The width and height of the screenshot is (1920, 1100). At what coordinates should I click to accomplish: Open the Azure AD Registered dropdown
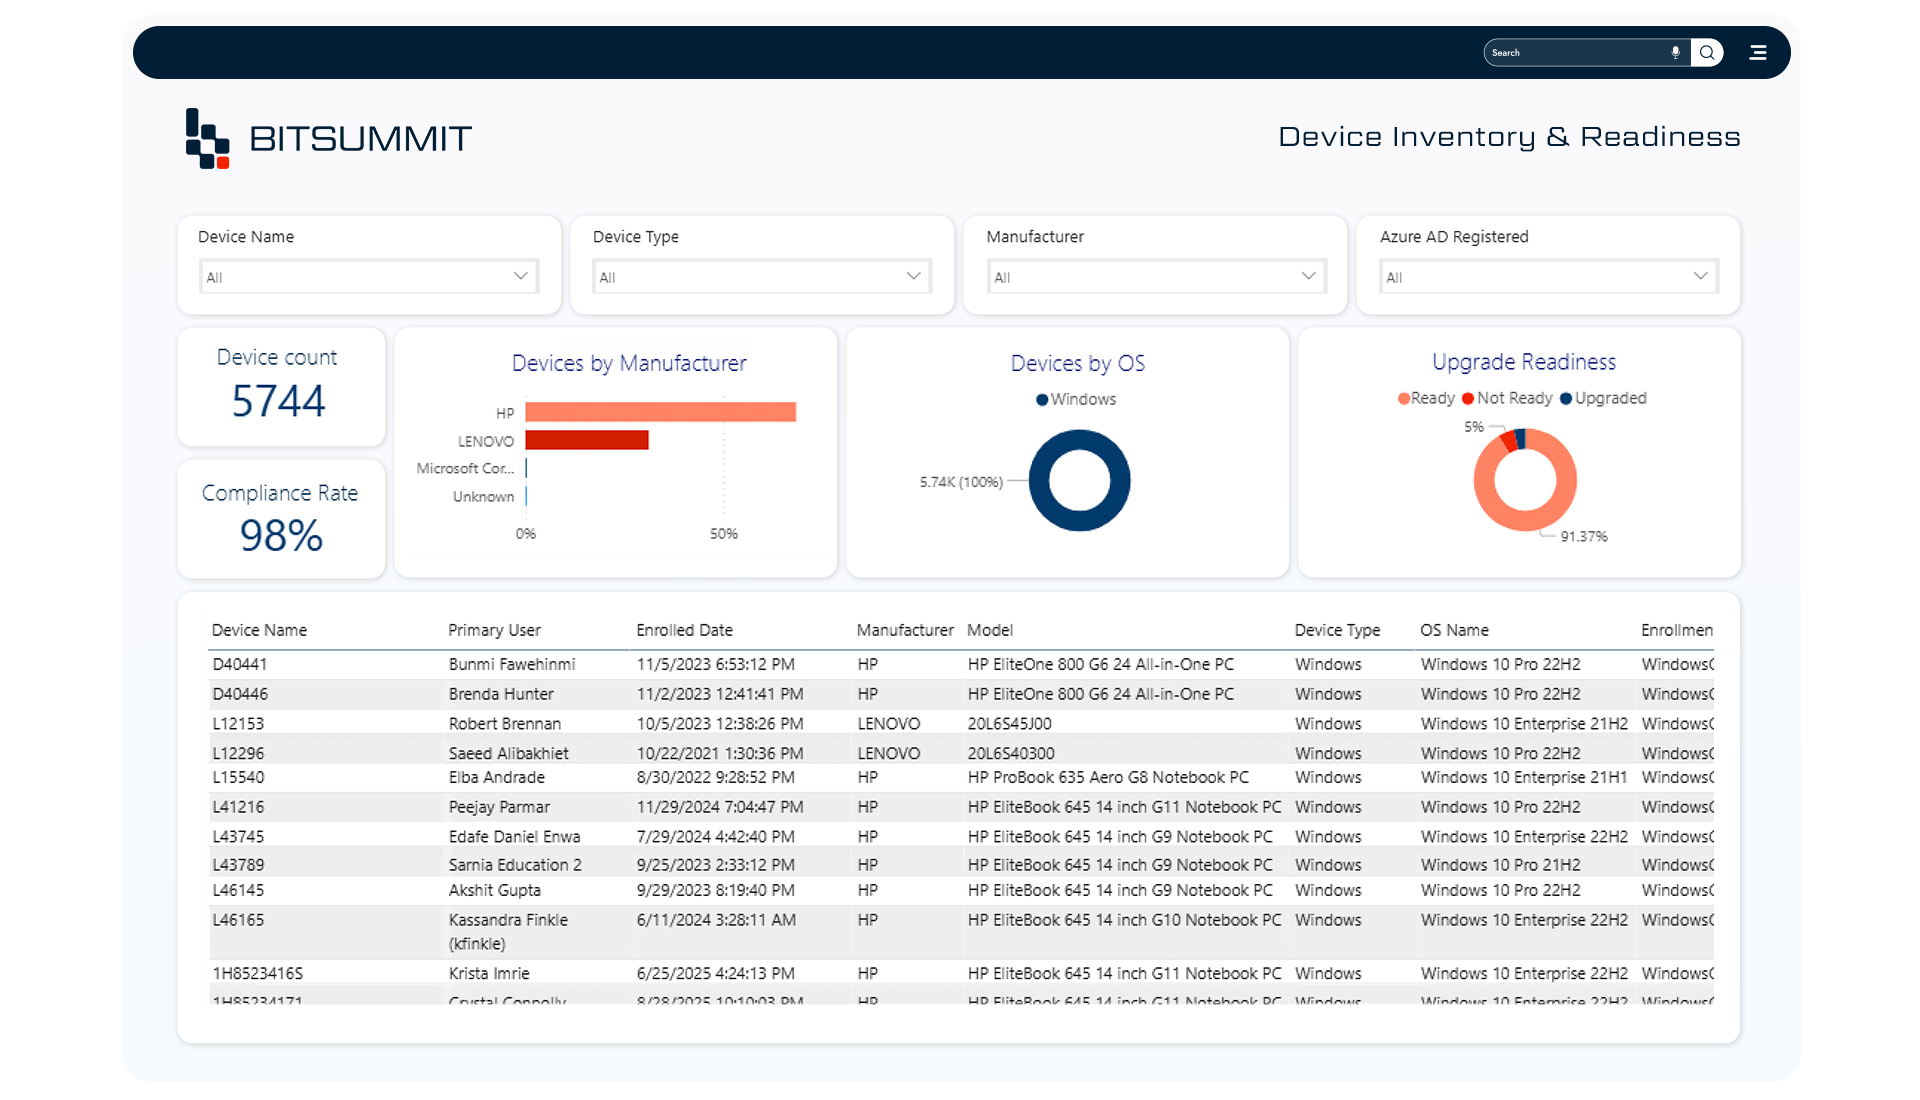1700,277
